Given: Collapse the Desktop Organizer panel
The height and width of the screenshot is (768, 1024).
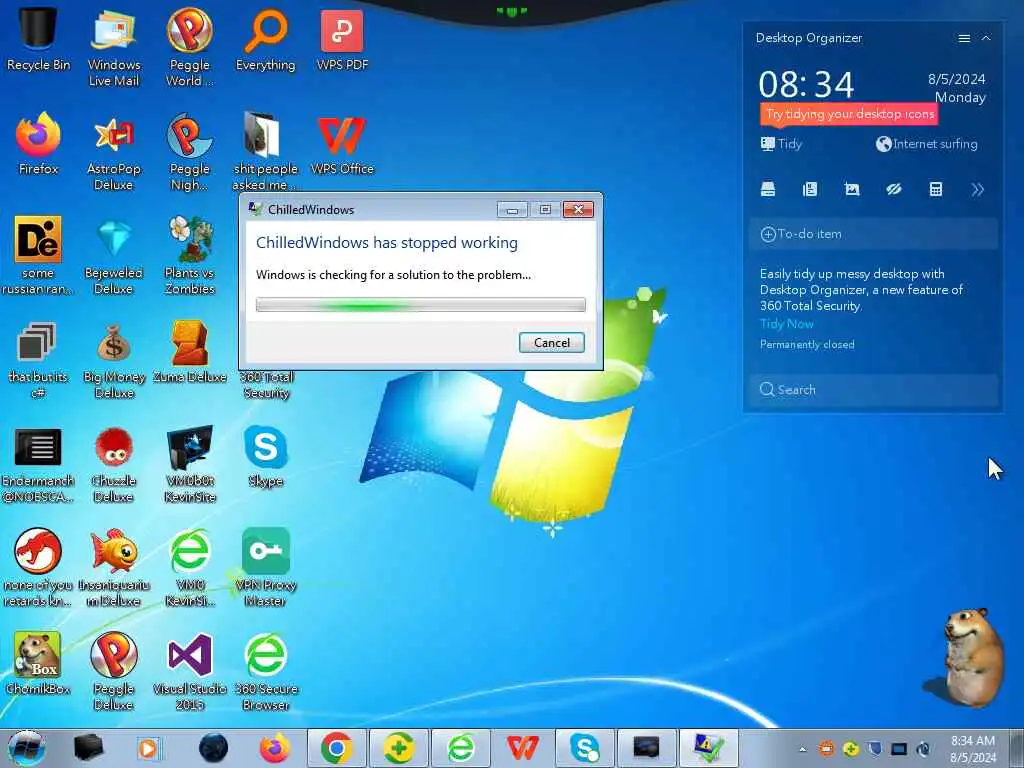Looking at the screenshot, I should pos(986,38).
